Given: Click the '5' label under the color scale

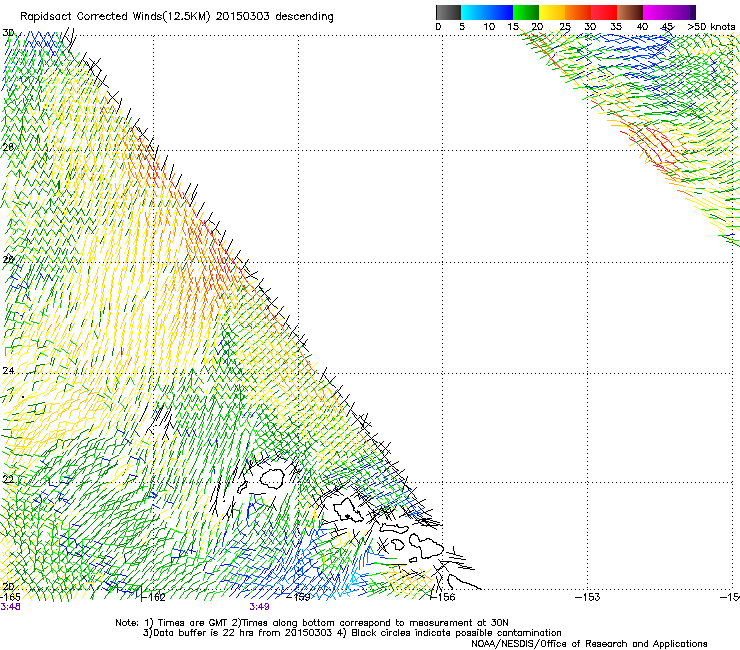Looking at the screenshot, I should [462, 27].
